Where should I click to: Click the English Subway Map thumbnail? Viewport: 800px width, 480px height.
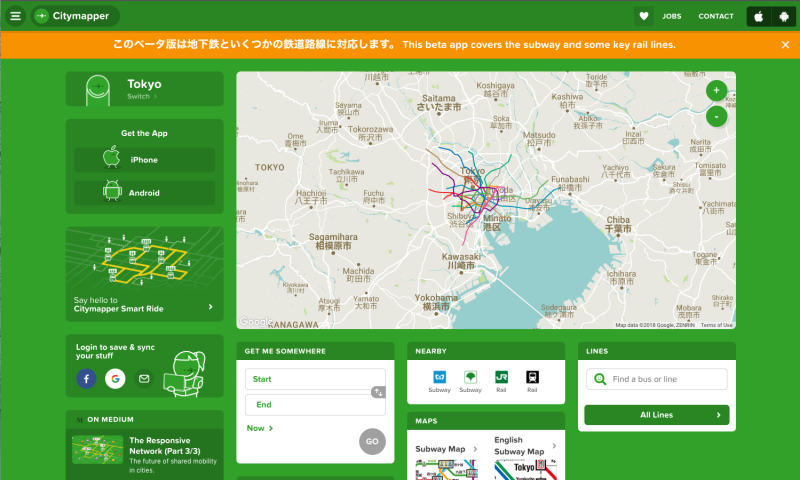coord(526,470)
